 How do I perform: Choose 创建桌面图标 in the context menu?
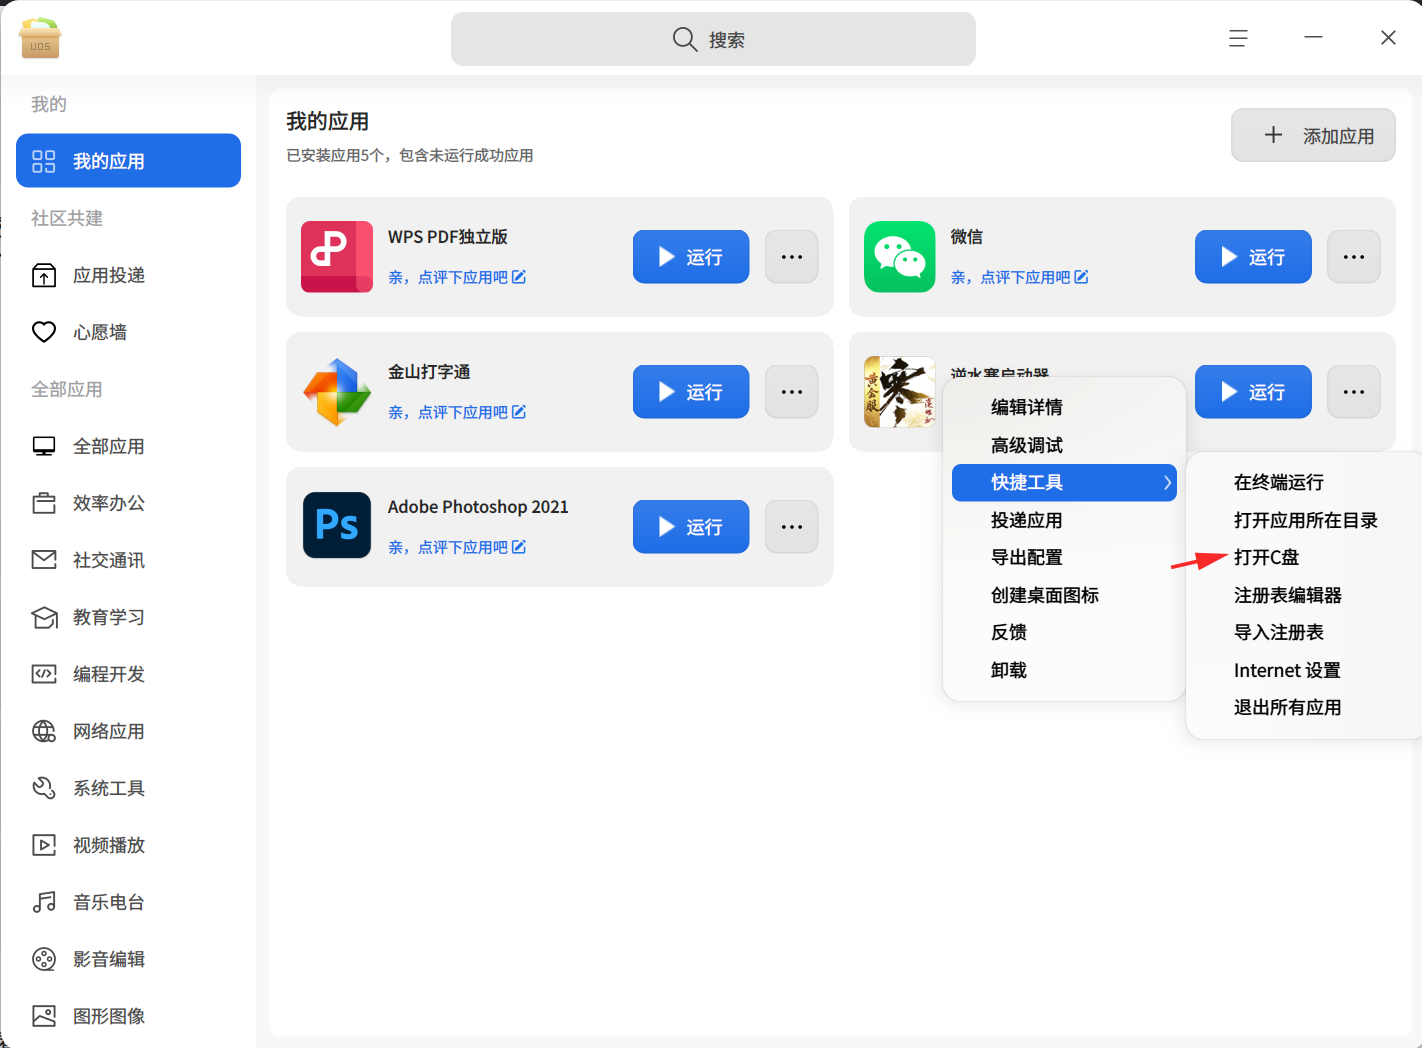pos(1044,595)
